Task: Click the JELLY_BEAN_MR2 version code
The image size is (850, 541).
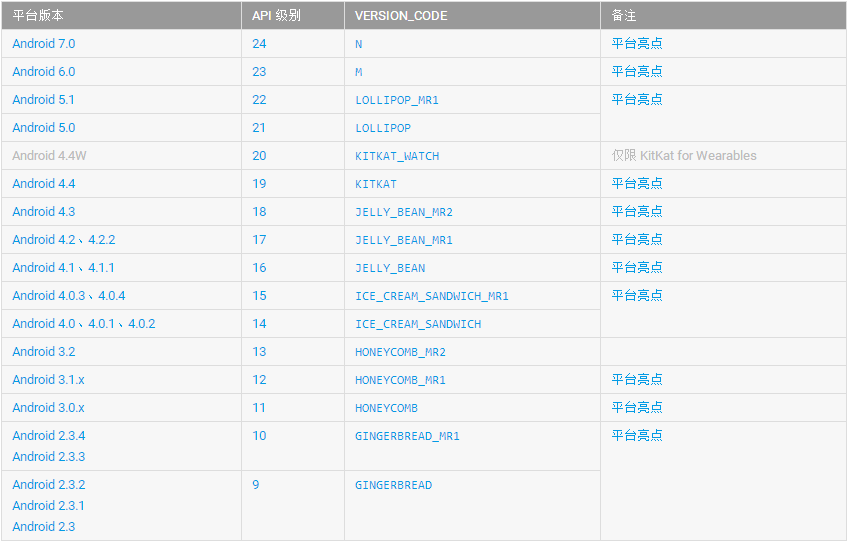Action: [404, 212]
